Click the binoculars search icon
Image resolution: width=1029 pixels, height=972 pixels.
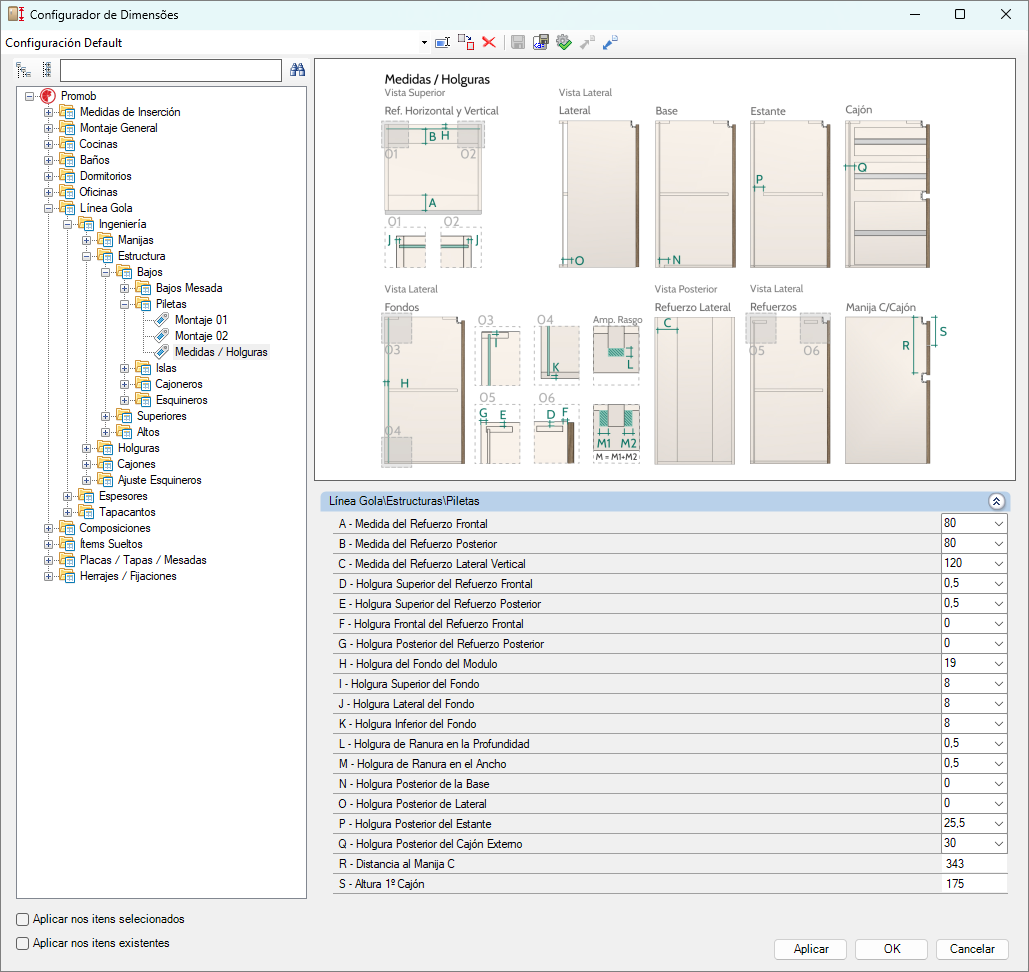click(x=297, y=70)
